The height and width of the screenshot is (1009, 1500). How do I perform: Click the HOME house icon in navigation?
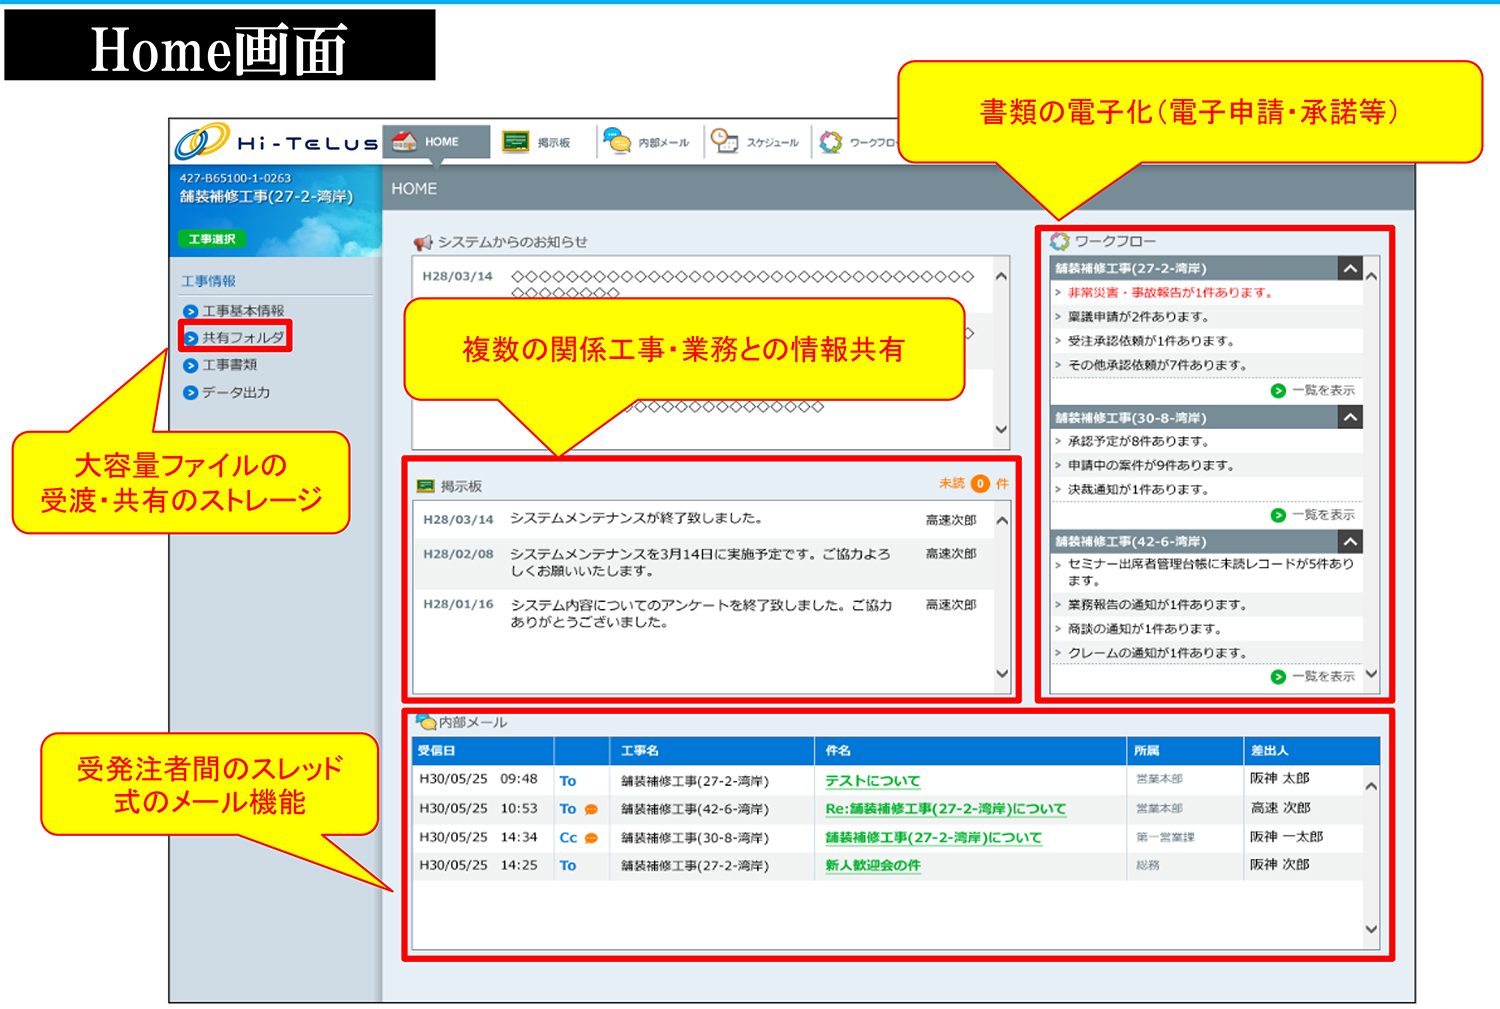pyautogui.click(x=405, y=142)
